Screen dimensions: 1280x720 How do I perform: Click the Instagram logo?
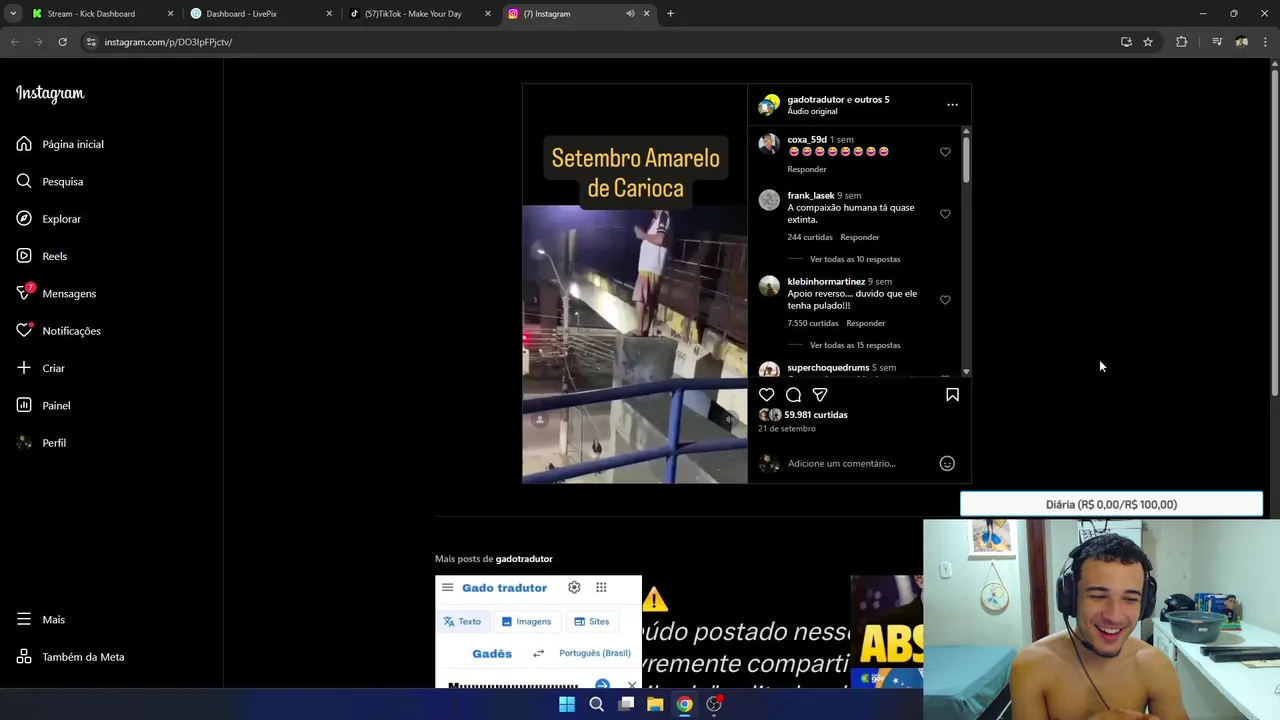pos(50,94)
